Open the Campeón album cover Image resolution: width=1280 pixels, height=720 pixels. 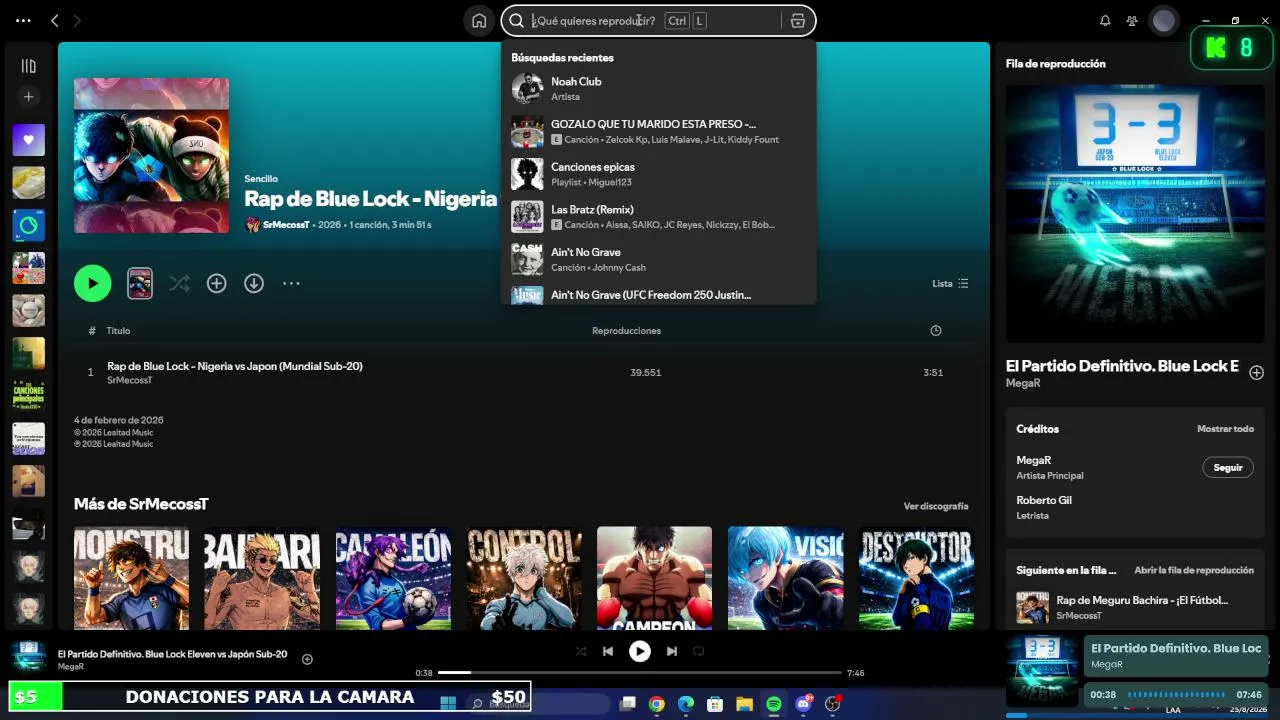click(654, 578)
